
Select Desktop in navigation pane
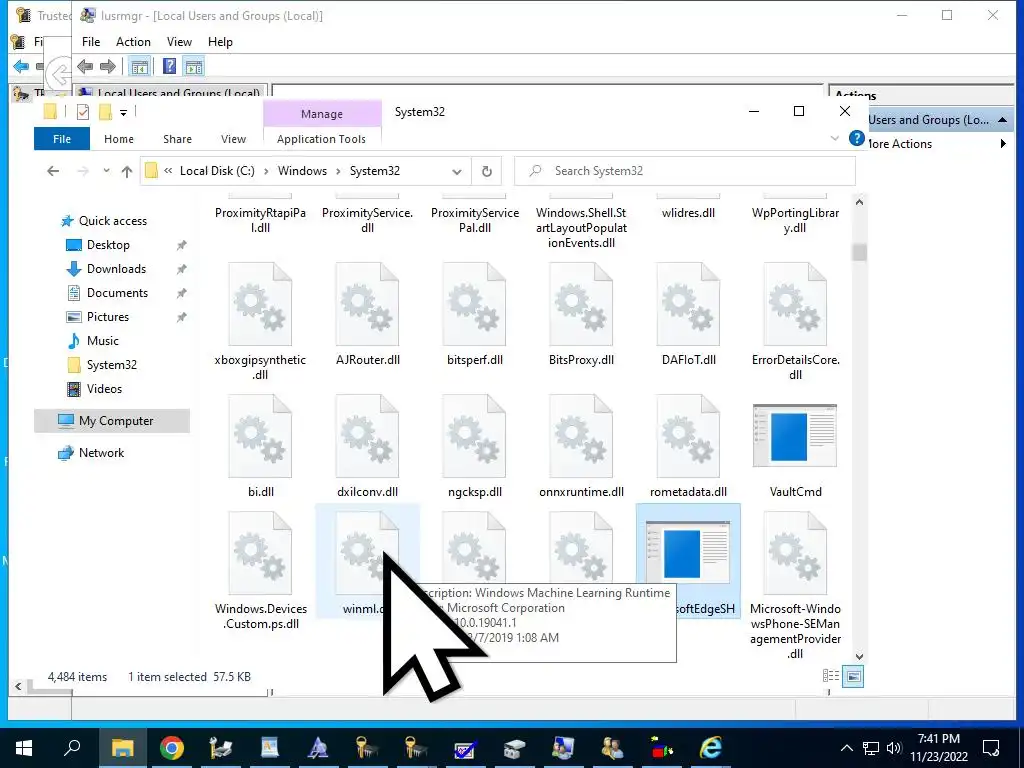(x=108, y=245)
